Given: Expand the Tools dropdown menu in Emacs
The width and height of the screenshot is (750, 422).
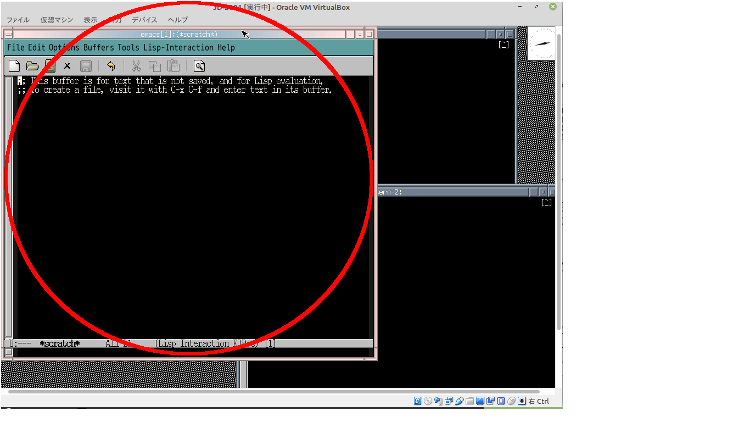Looking at the screenshot, I should (x=129, y=47).
